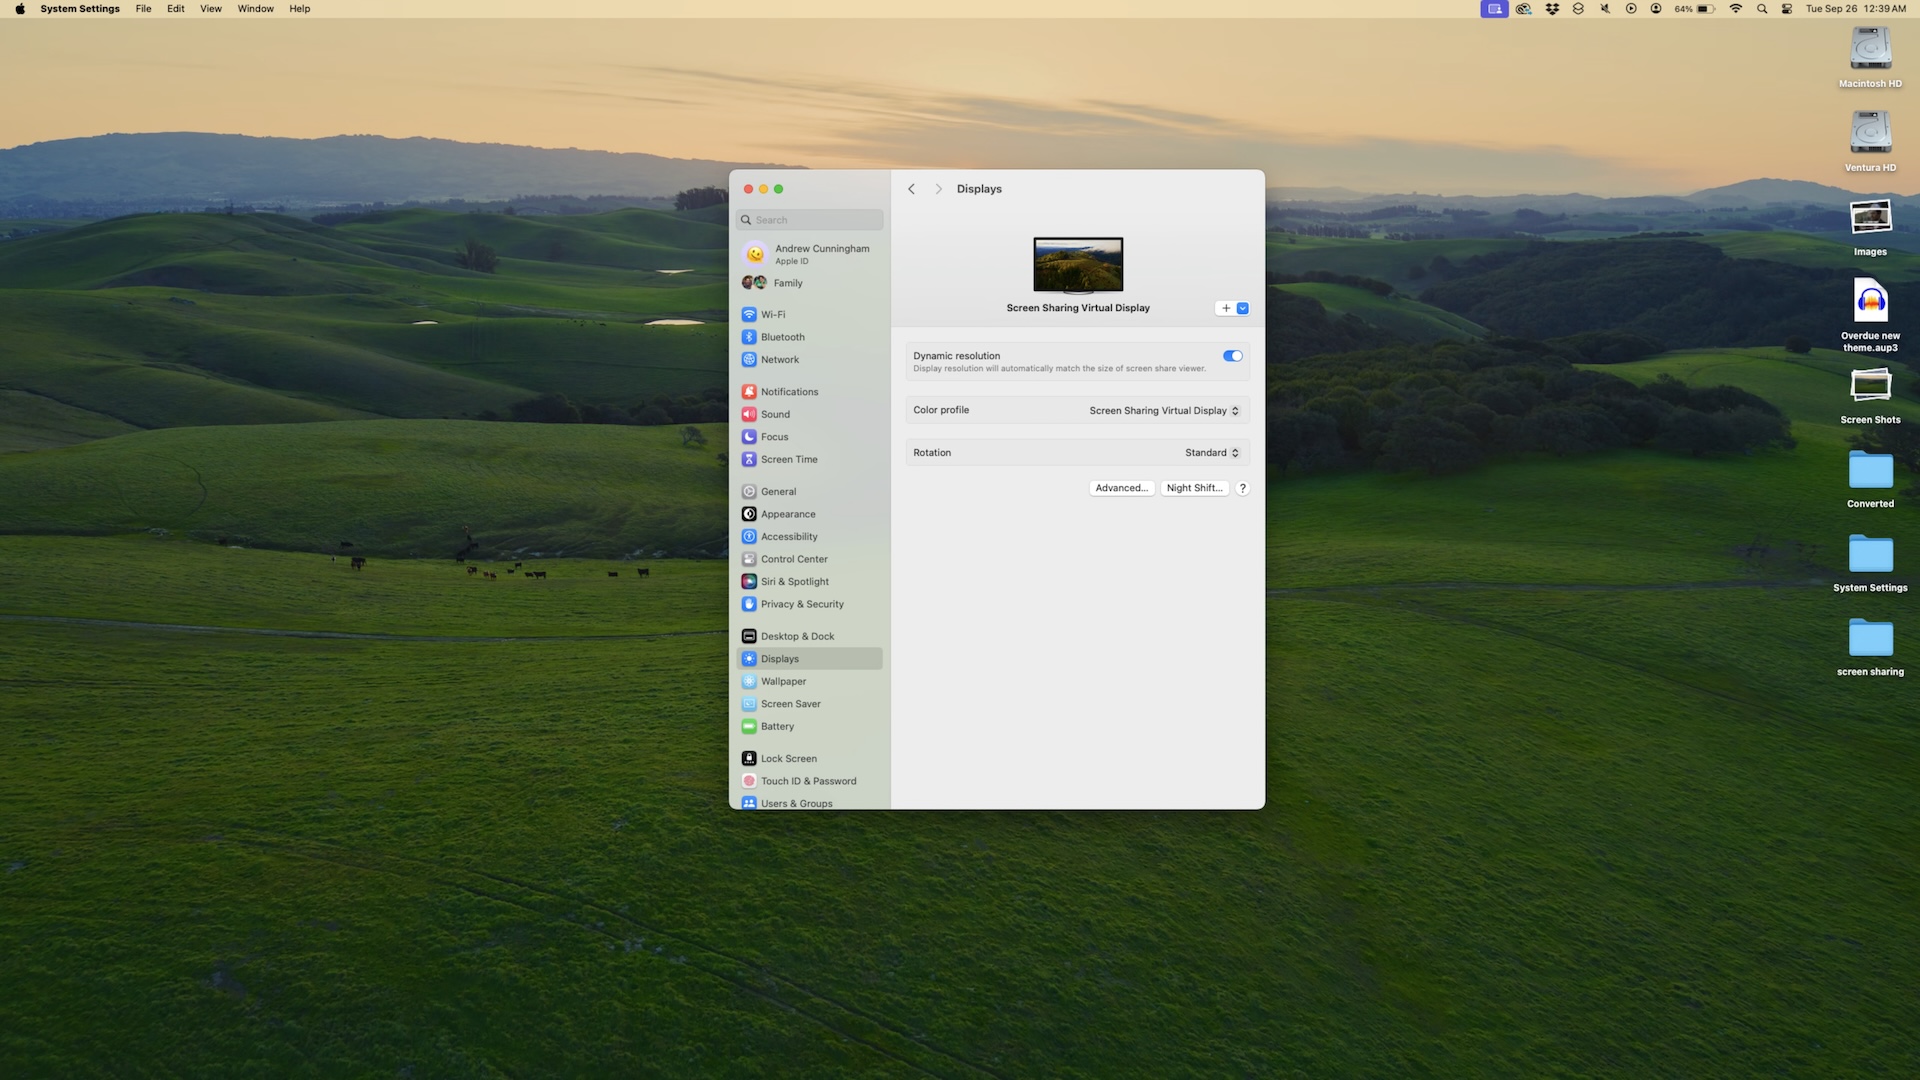Open the Color profile popup menu
This screenshot has width=1920, height=1080.
[1164, 411]
